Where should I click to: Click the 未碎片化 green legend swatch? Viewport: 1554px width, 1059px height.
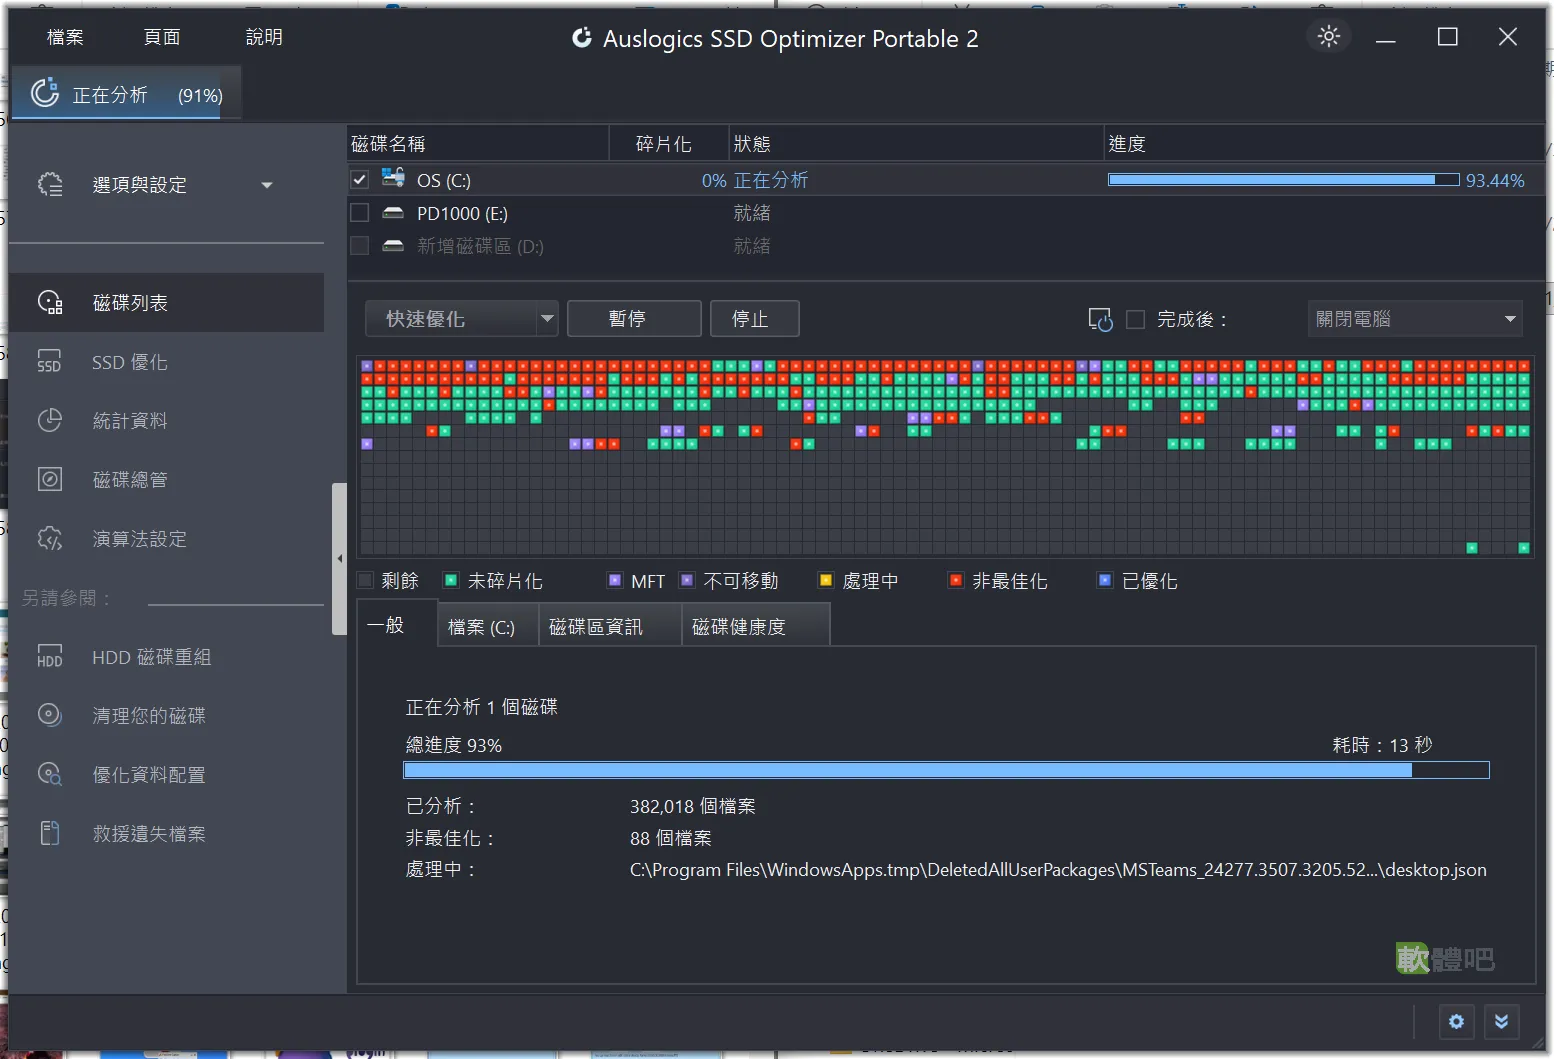pyautogui.click(x=451, y=580)
